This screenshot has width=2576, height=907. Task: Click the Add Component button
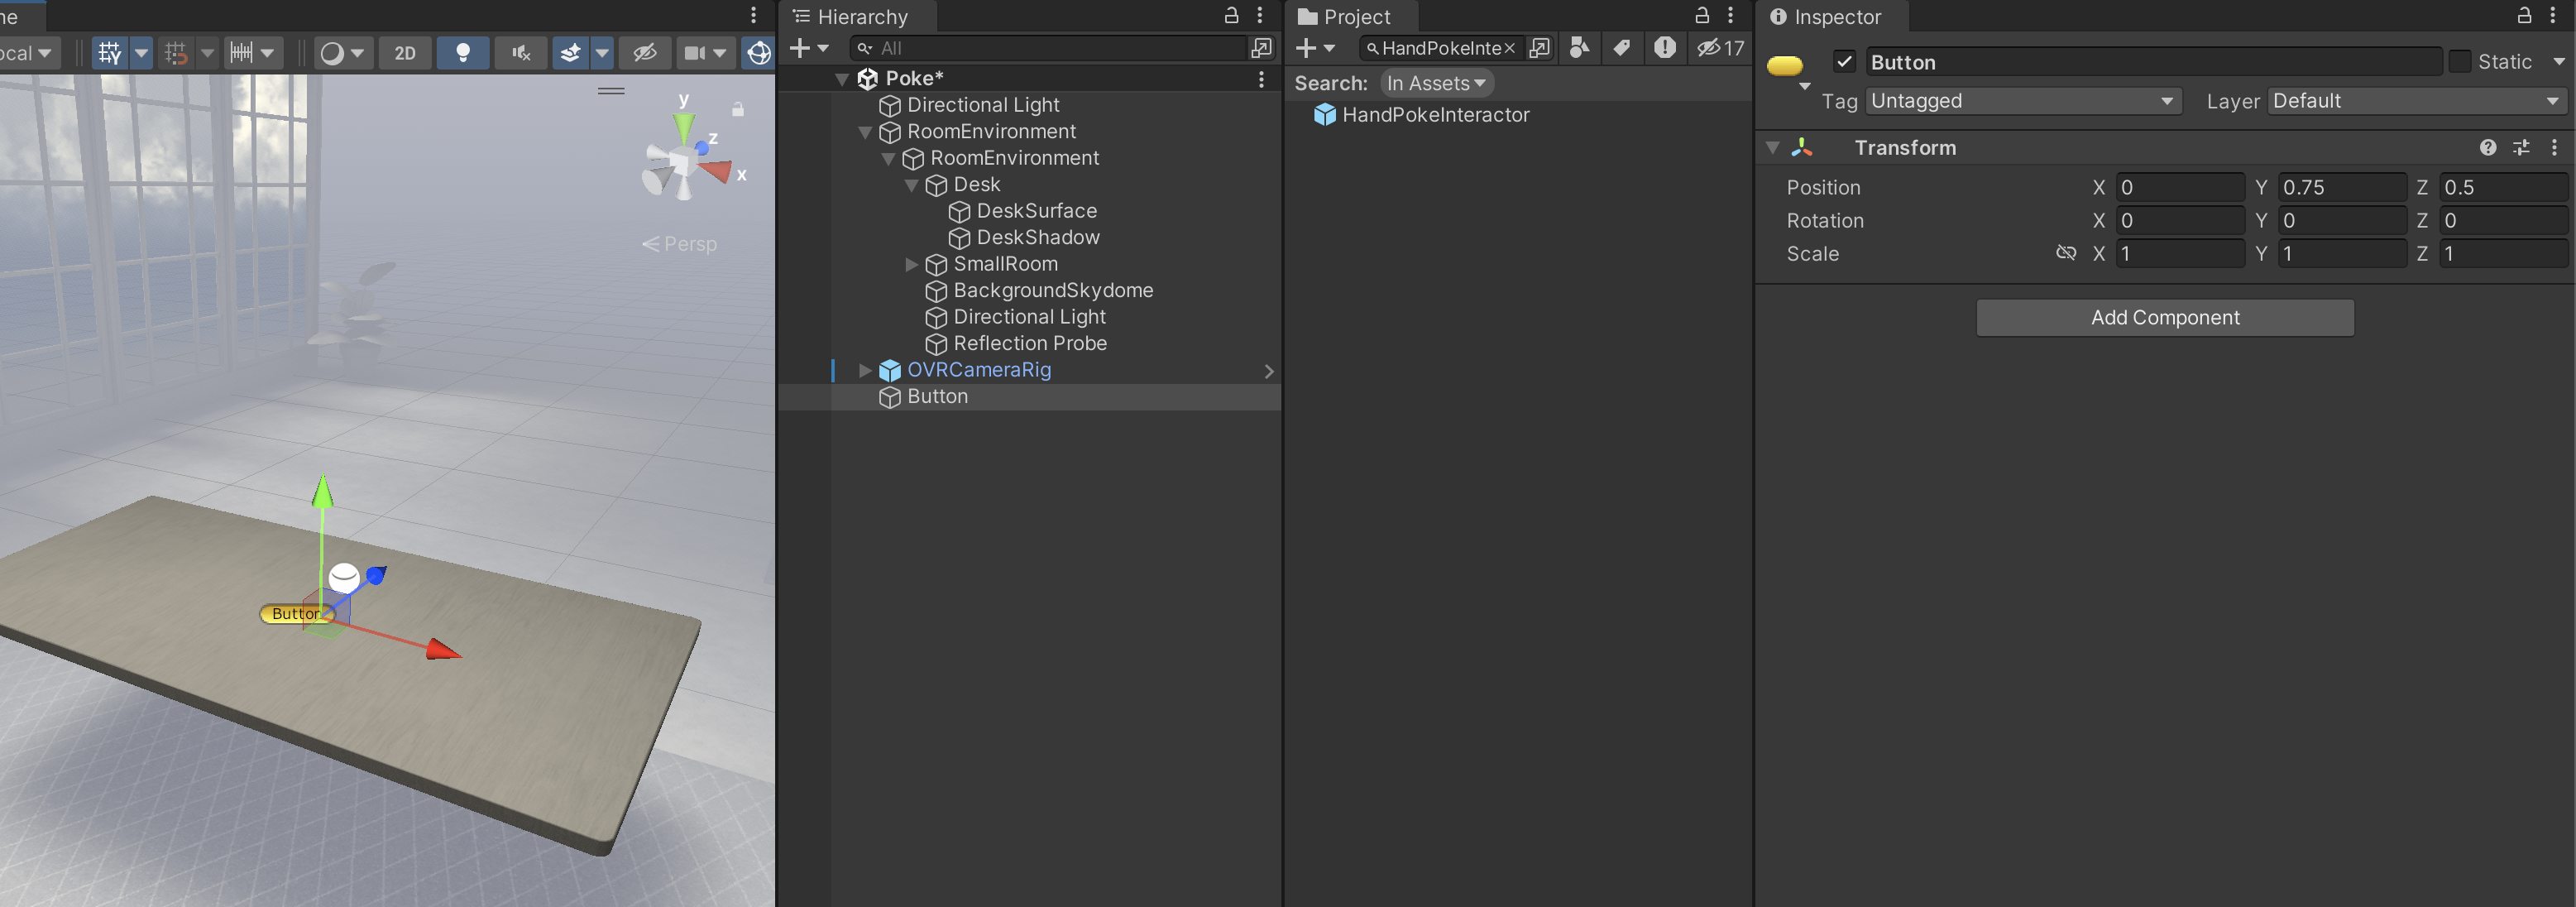coord(2164,318)
